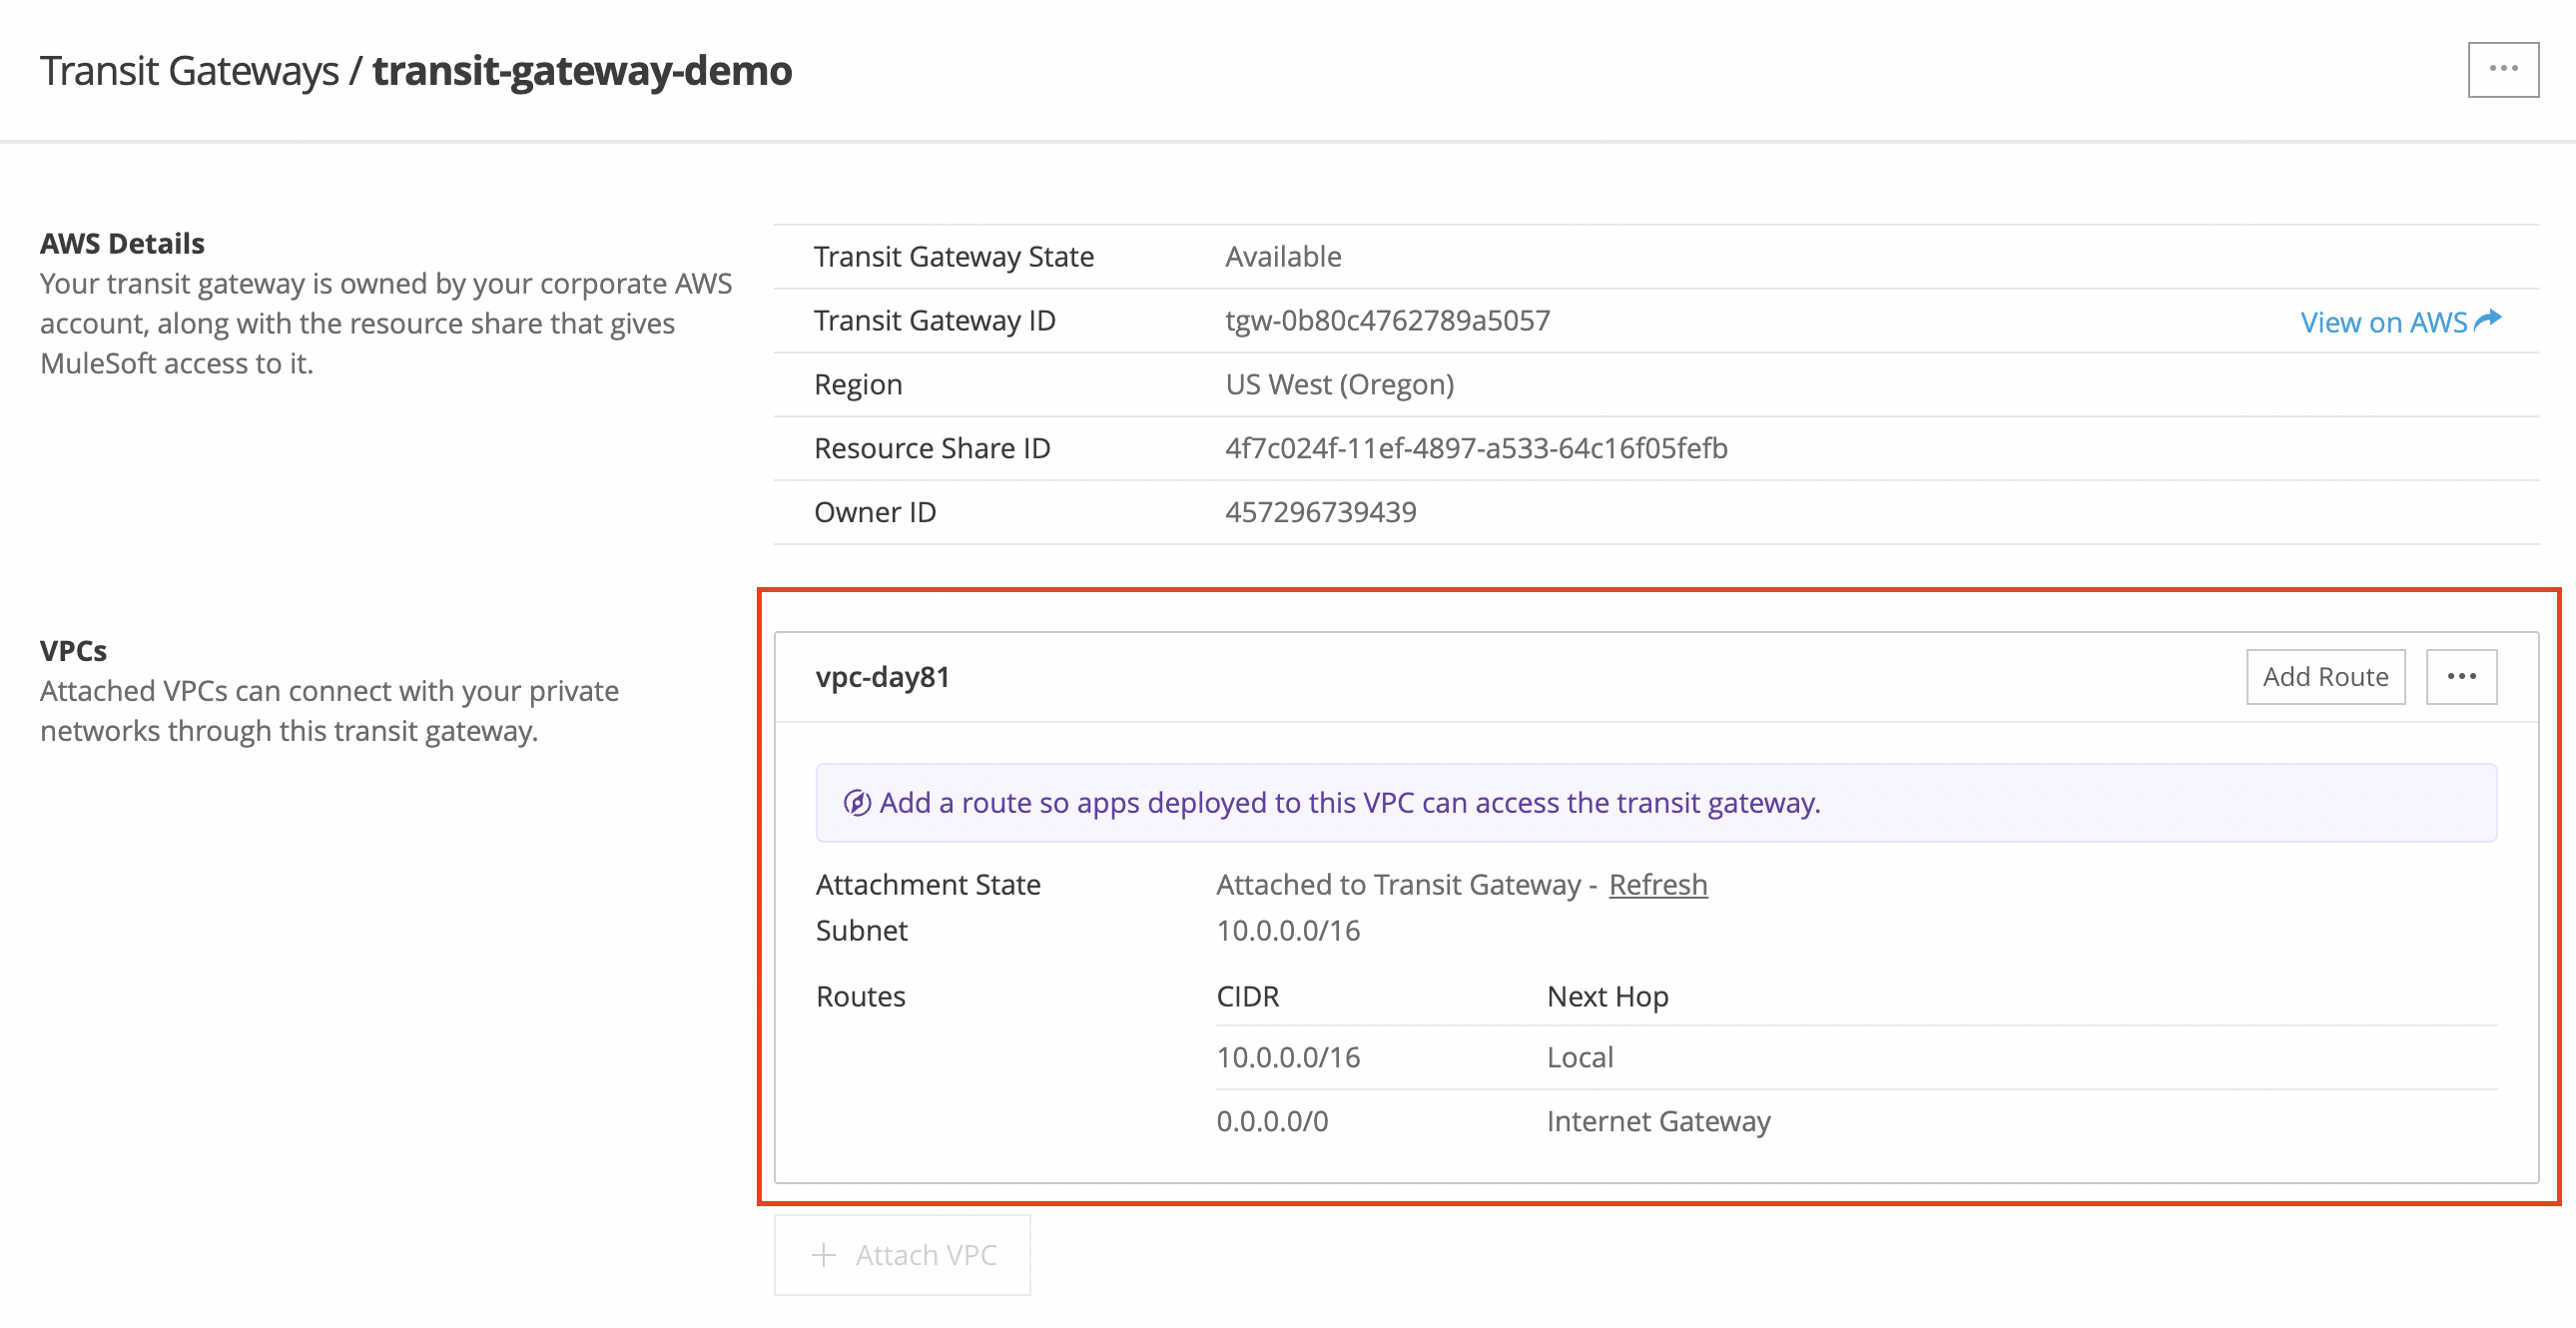
Task: Click the plus icon on Attach VPC
Action: [x=823, y=1255]
